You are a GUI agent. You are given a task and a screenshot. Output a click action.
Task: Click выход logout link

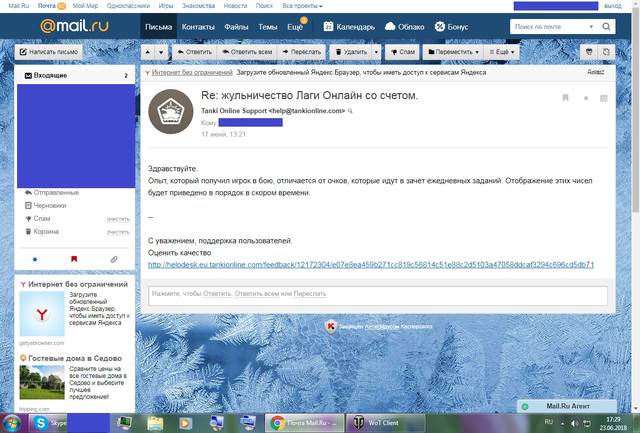pyautogui.click(x=613, y=6)
